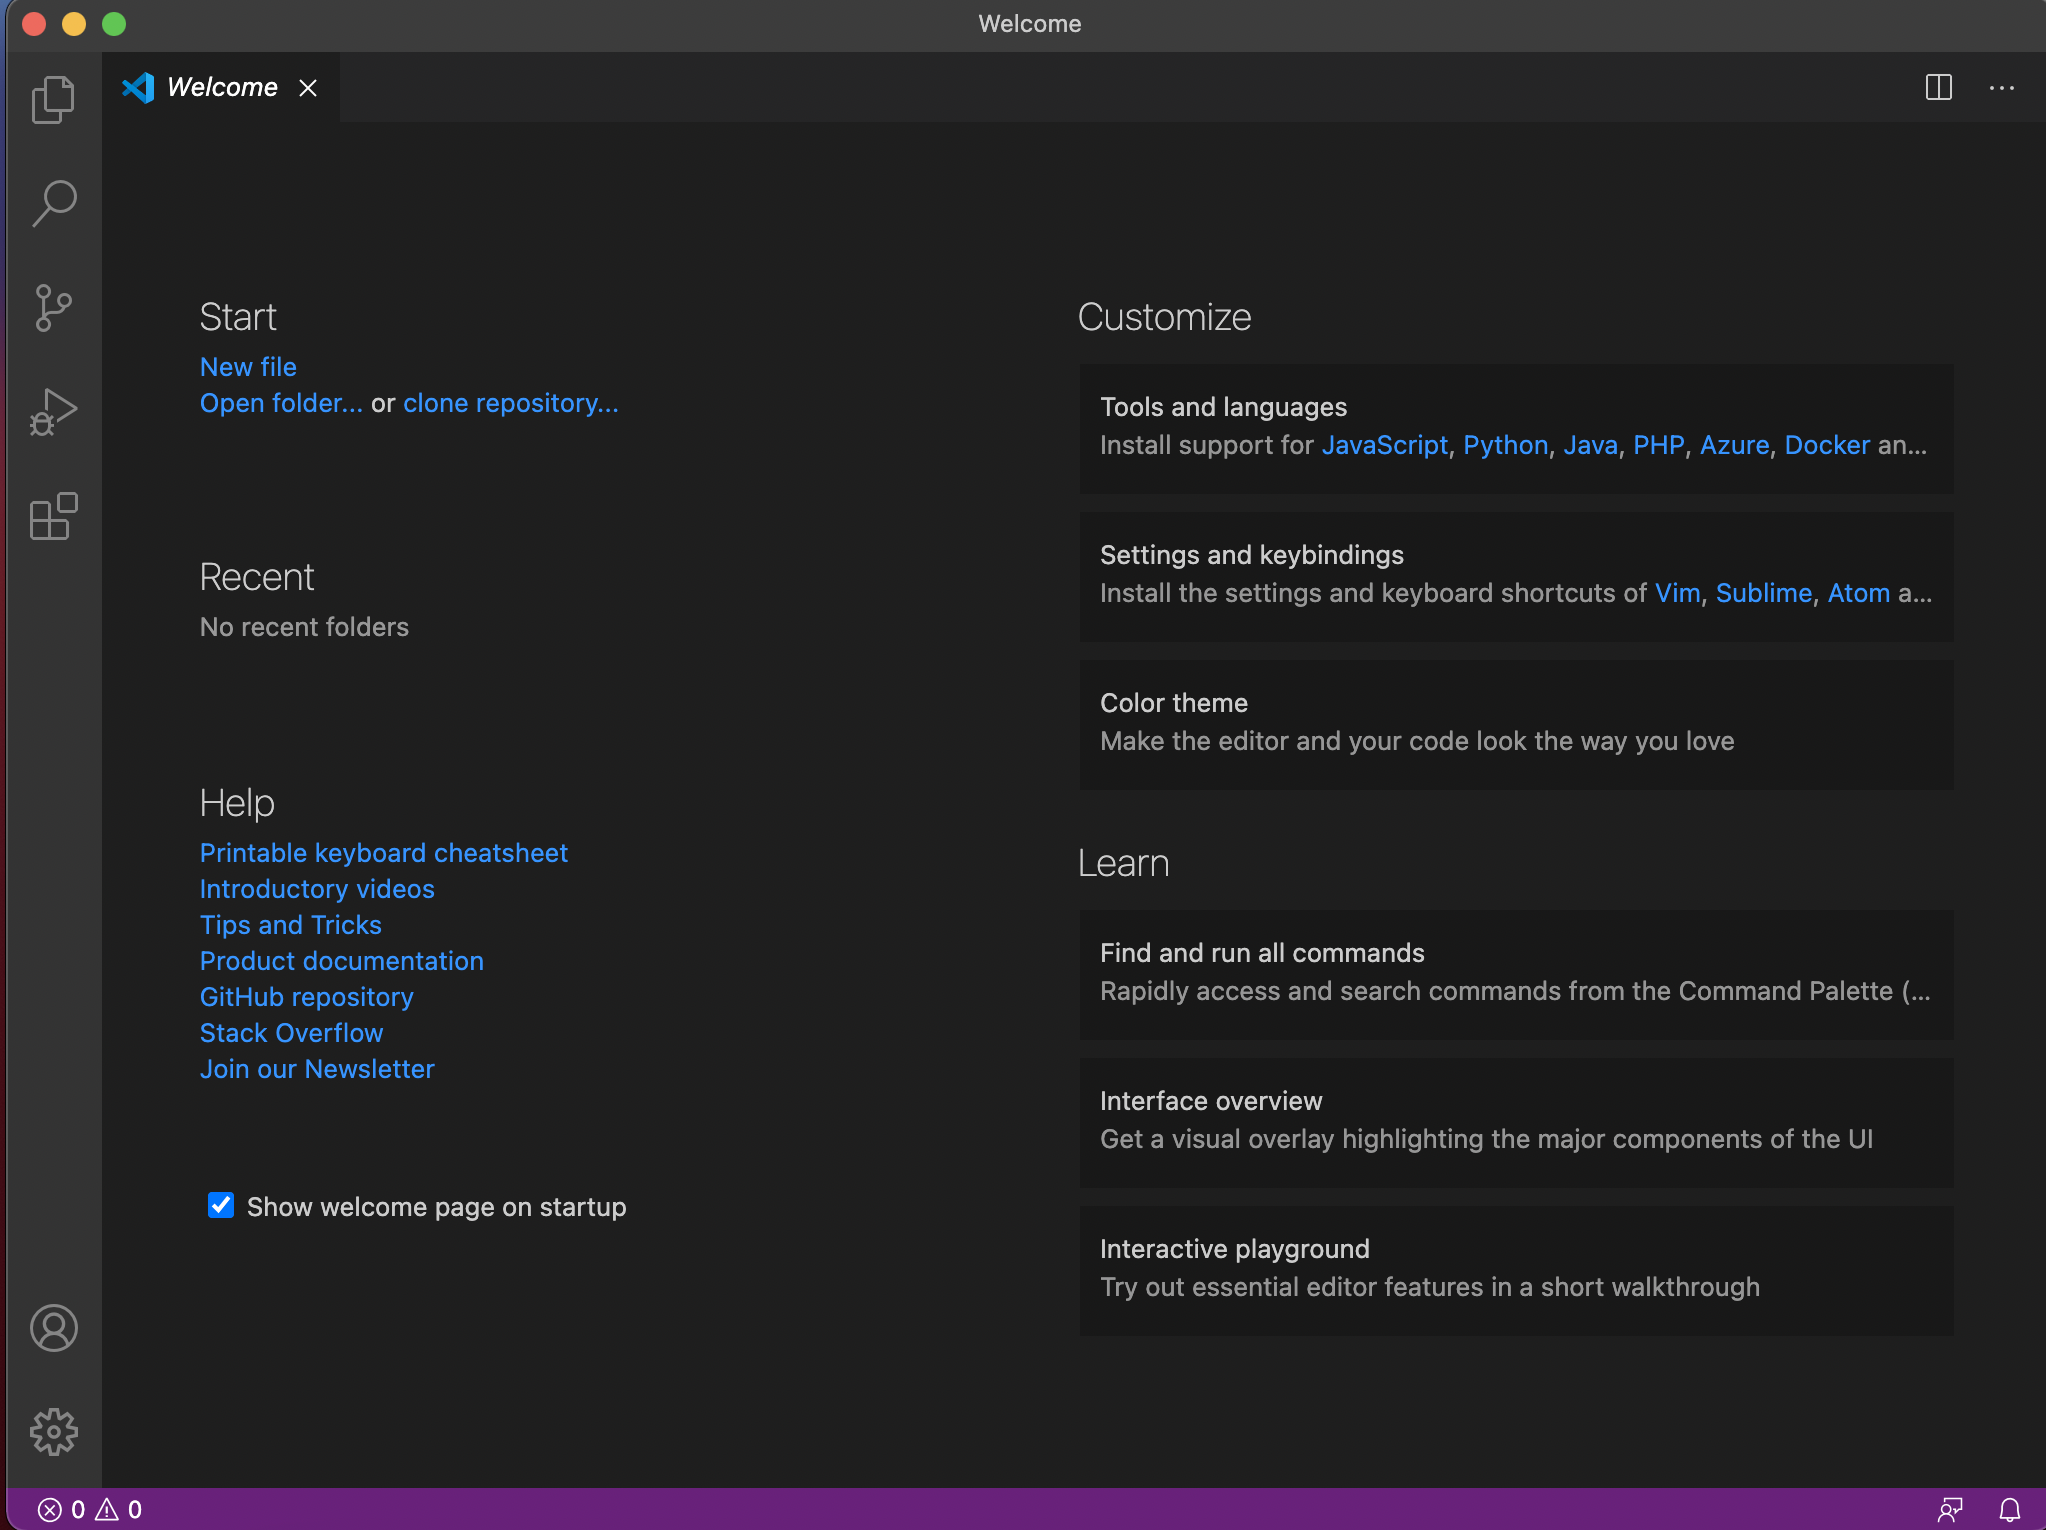This screenshot has width=2046, height=1530.
Task: Click errors and warnings count in status bar
Action: pyautogui.click(x=90, y=1509)
